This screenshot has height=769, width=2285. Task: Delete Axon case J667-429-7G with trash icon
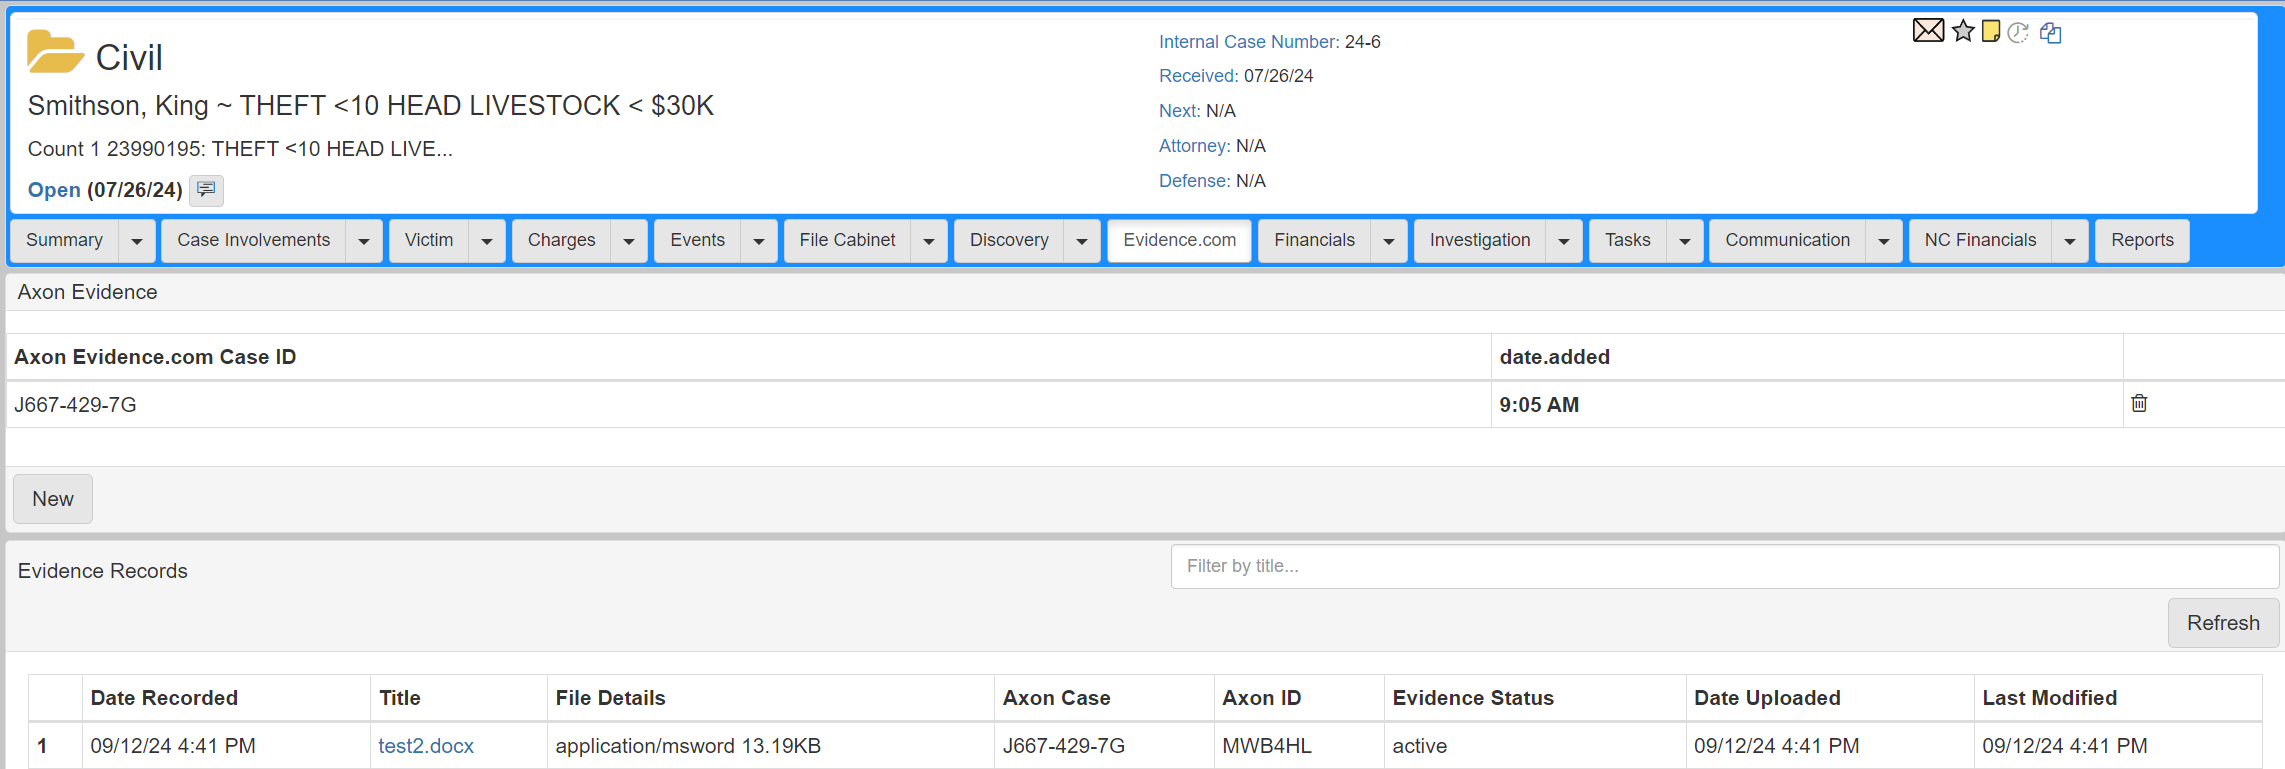click(x=2139, y=403)
